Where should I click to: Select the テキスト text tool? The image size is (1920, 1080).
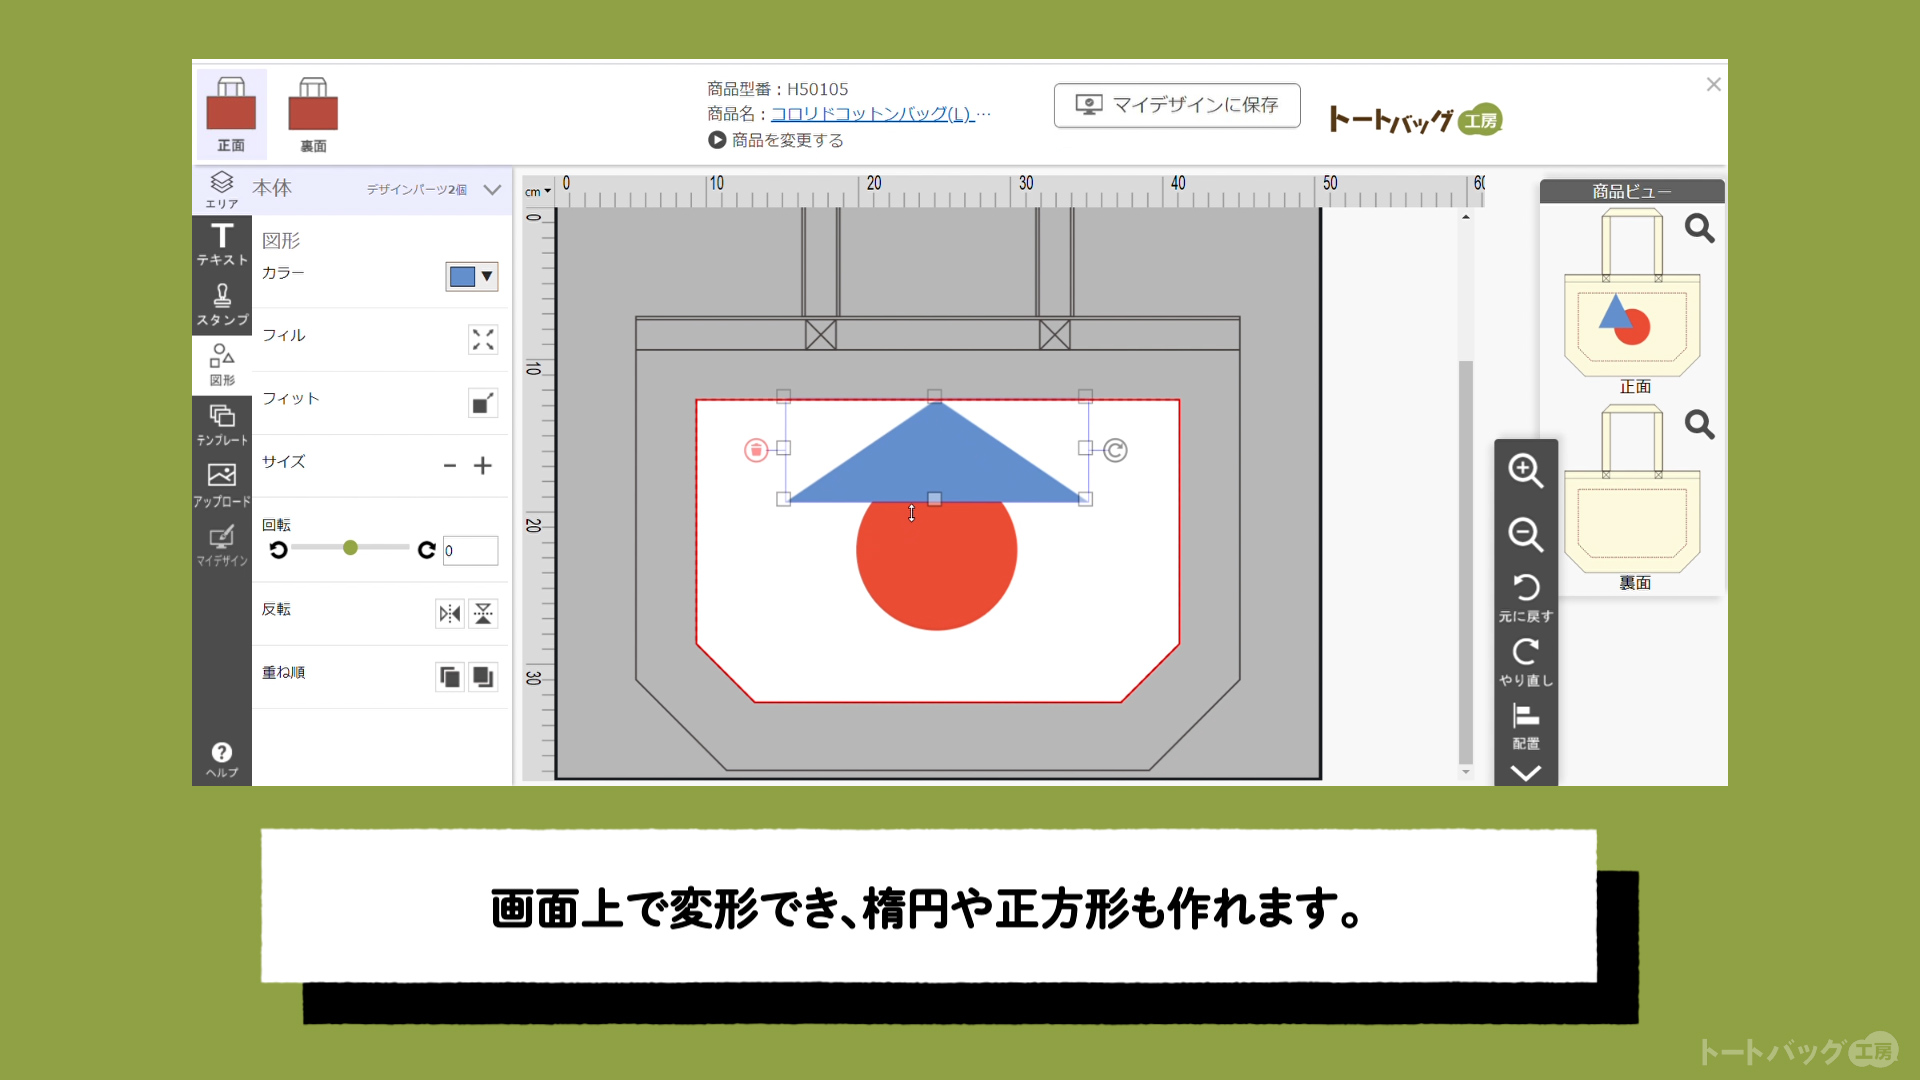click(x=222, y=244)
